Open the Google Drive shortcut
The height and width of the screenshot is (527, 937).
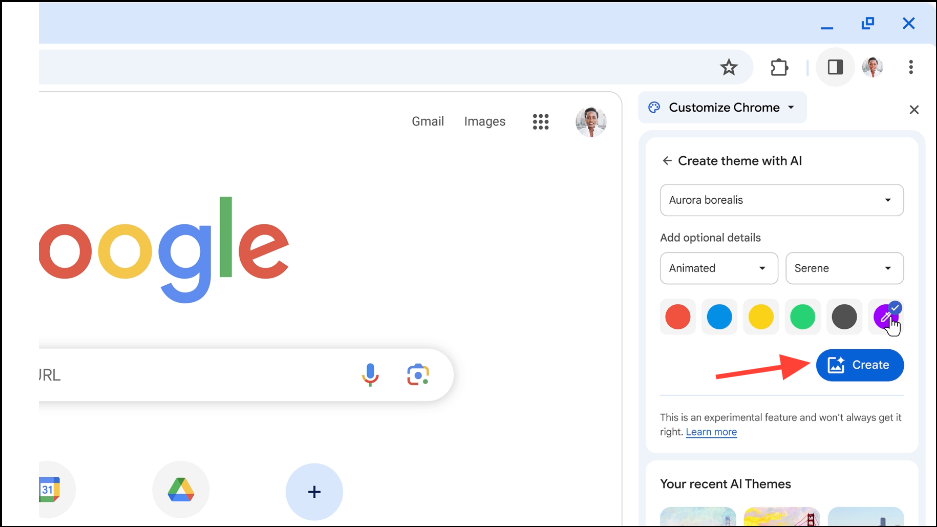[x=181, y=490]
